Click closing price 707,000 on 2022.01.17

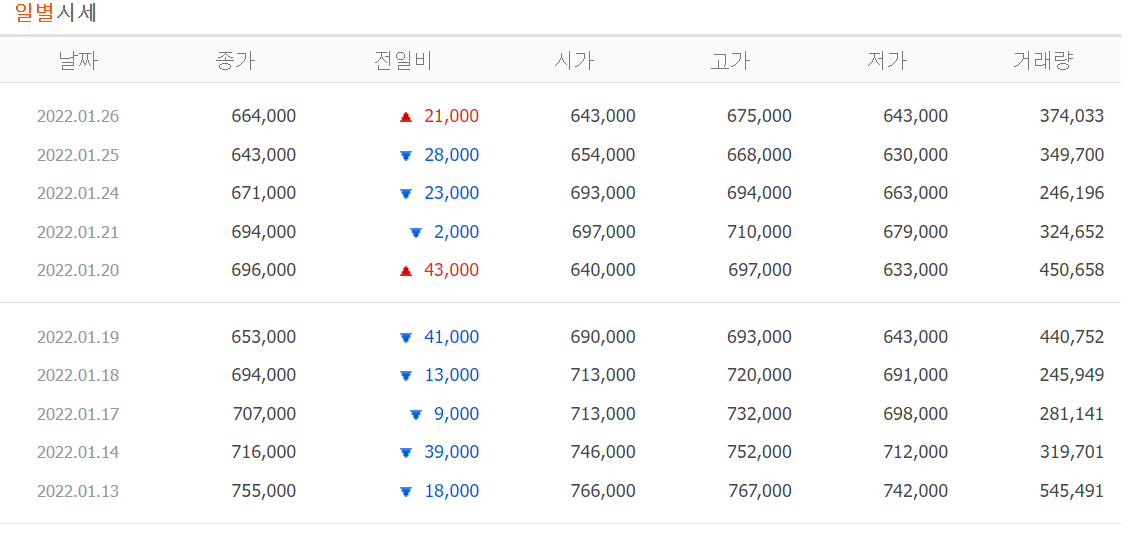(x=263, y=414)
